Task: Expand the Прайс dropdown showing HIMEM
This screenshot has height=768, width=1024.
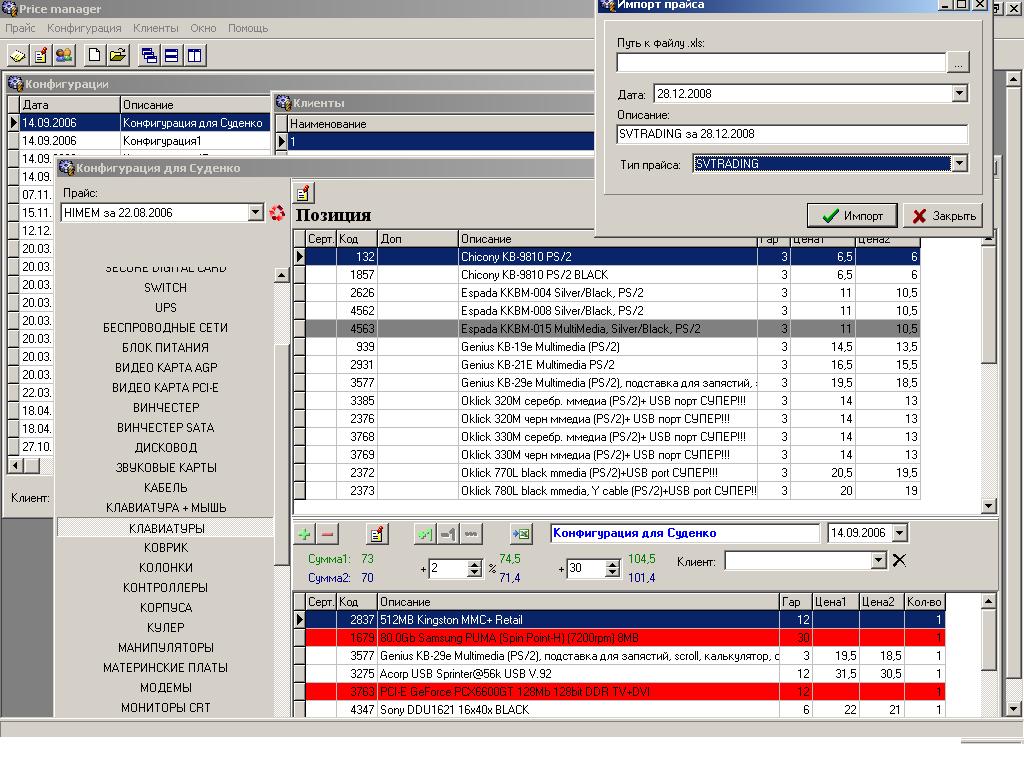Action: (x=255, y=213)
